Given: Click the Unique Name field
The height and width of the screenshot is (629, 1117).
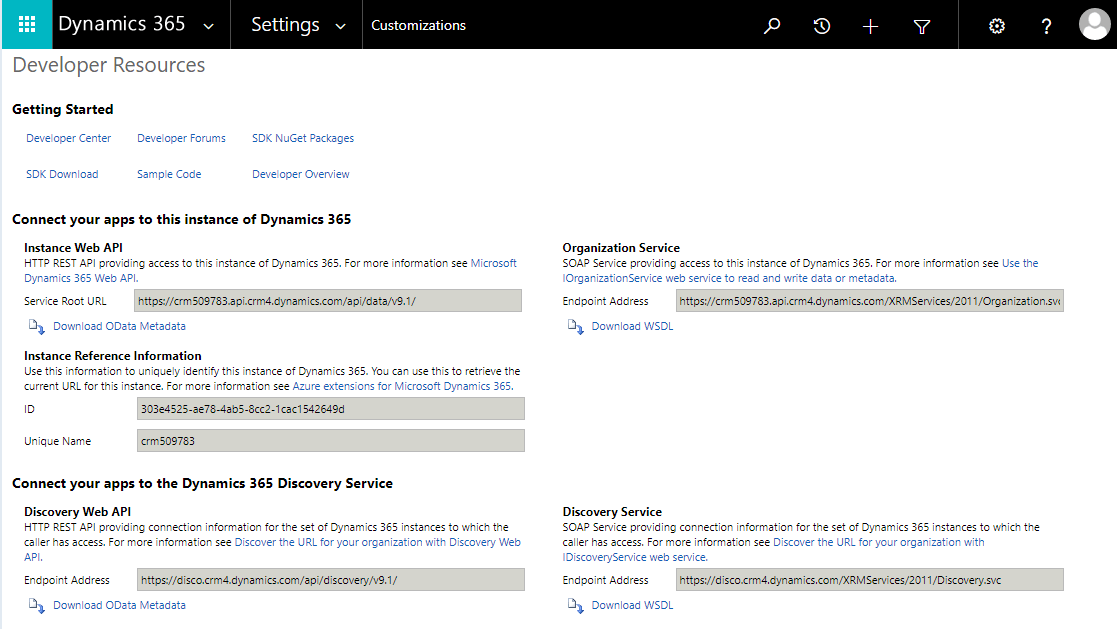Looking at the screenshot, I should pyautogui.click(x=331, y=441).
